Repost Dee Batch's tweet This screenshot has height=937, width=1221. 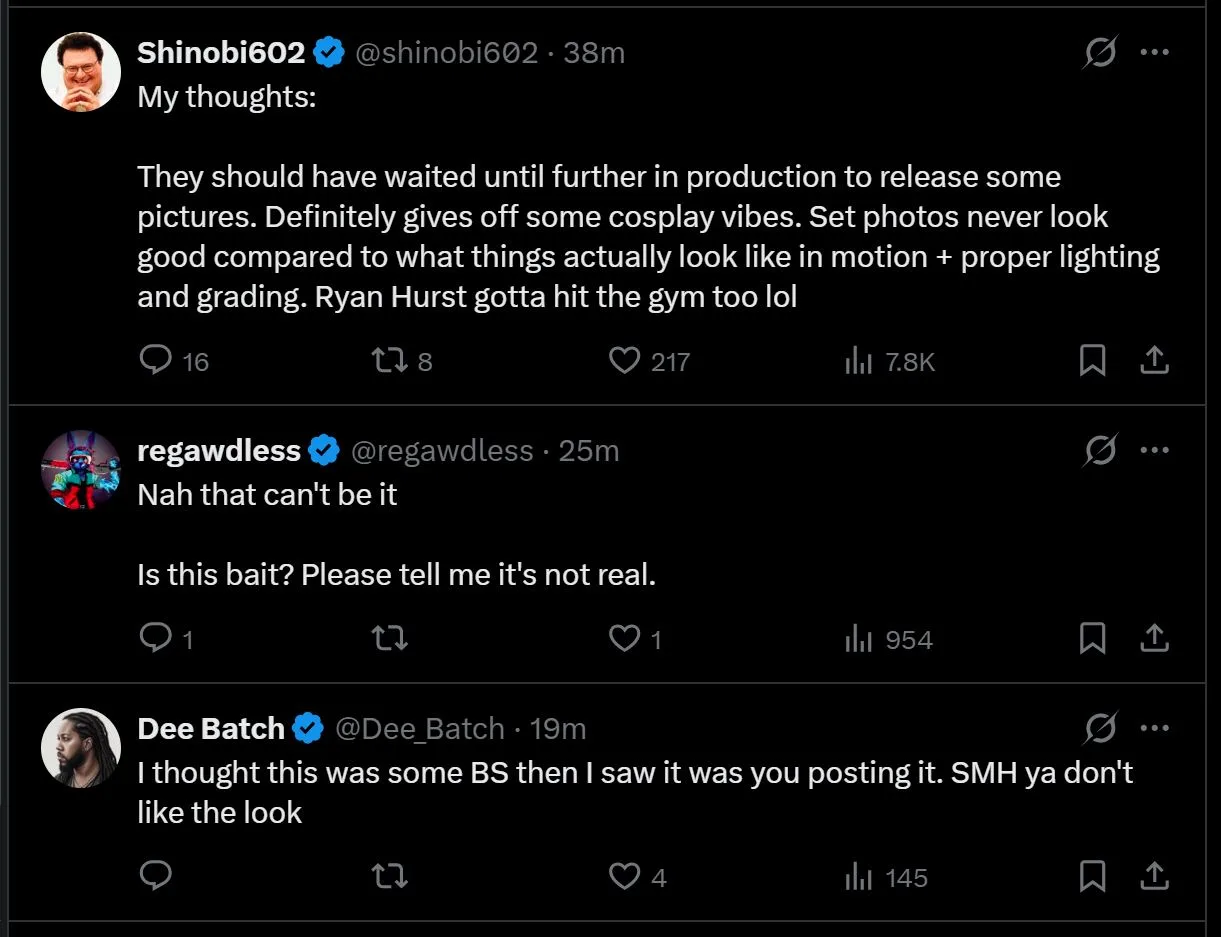[x=389, y=877]
